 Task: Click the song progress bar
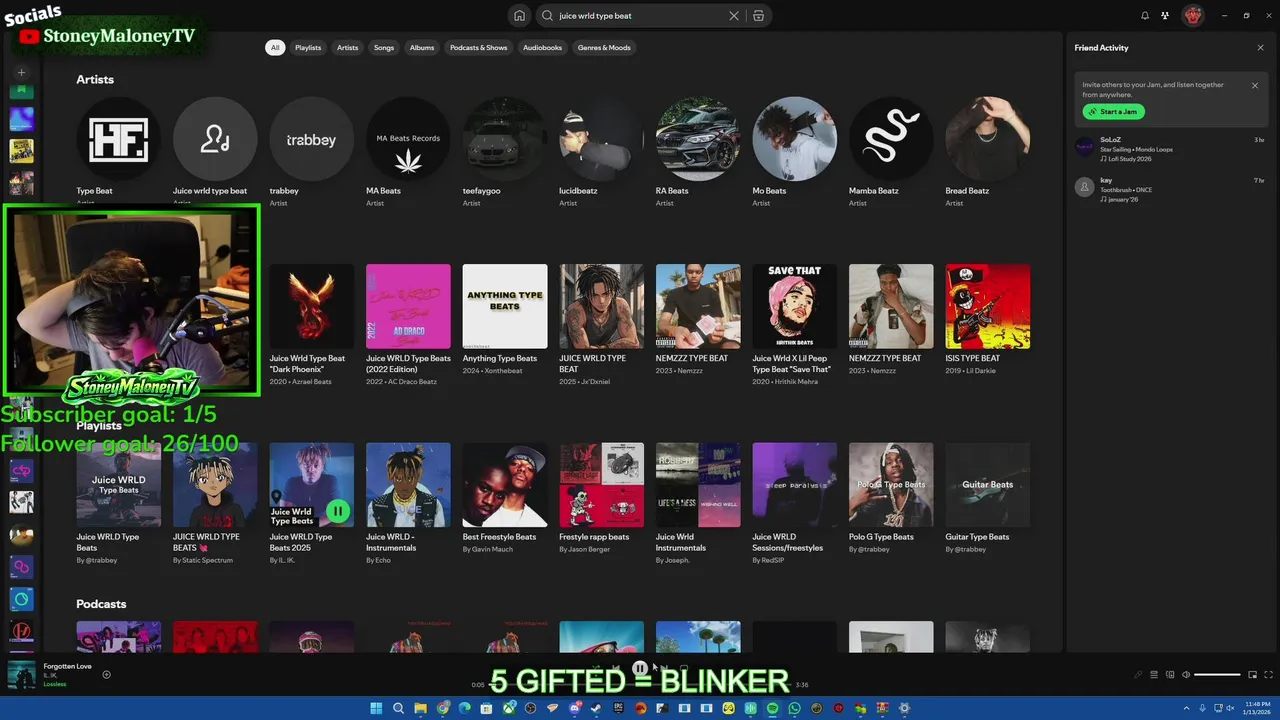640,685
